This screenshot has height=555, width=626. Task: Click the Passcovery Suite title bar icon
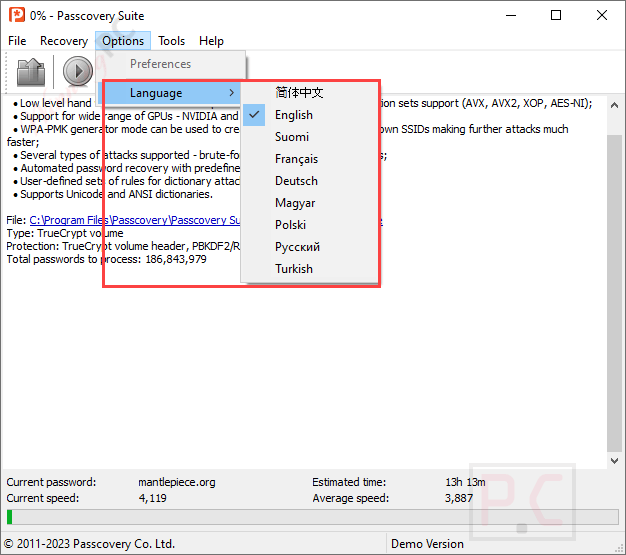point(17,15)
